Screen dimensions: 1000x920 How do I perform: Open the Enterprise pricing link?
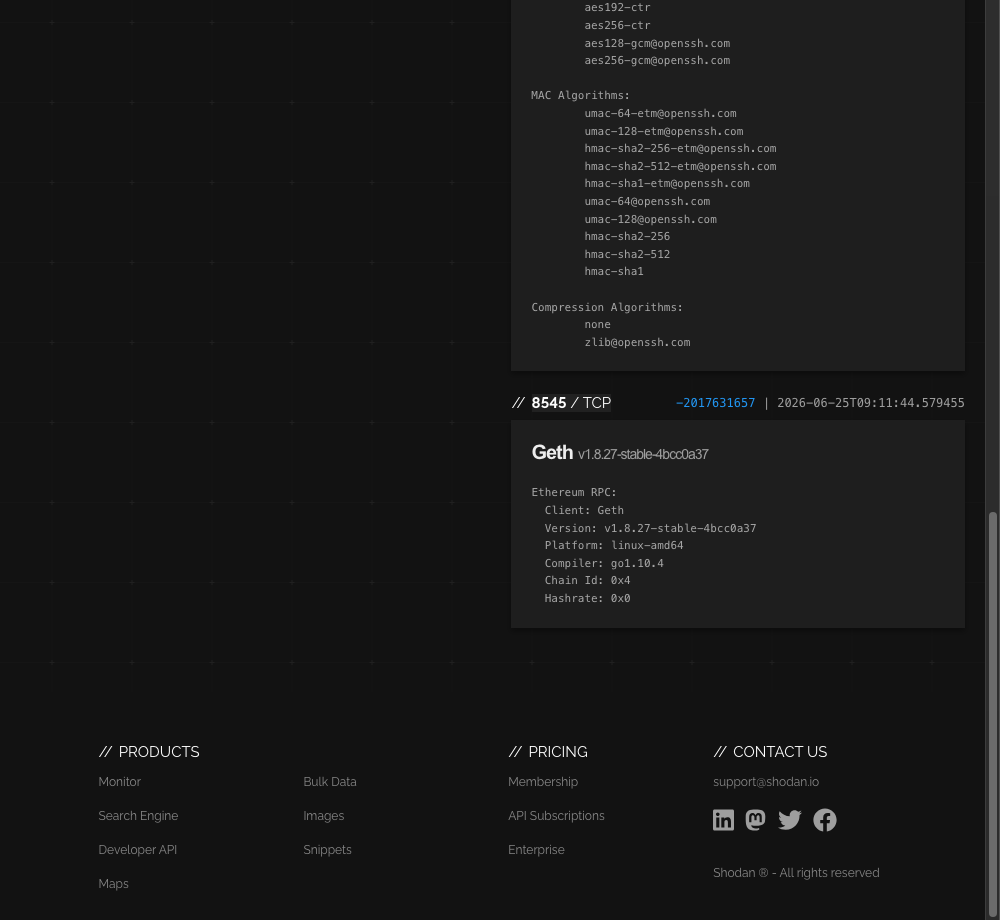tap(536, 850)
